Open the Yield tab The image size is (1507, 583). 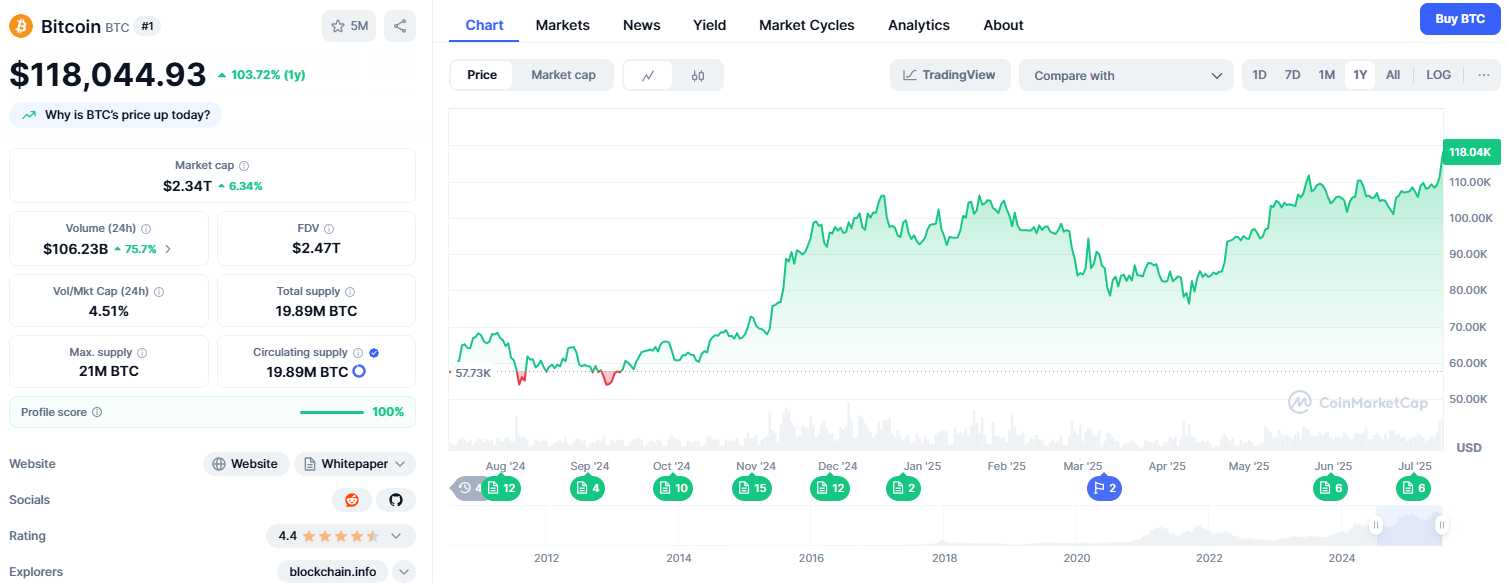tap(710, 25)
